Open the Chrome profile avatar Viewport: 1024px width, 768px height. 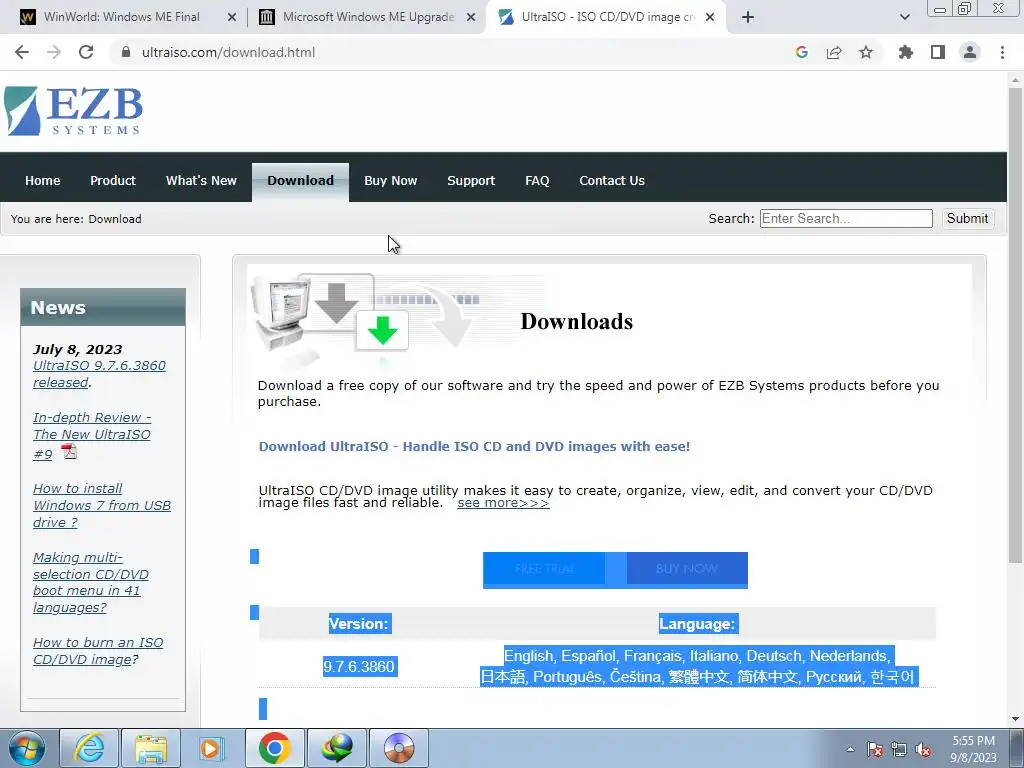click(x=970, y=52)
